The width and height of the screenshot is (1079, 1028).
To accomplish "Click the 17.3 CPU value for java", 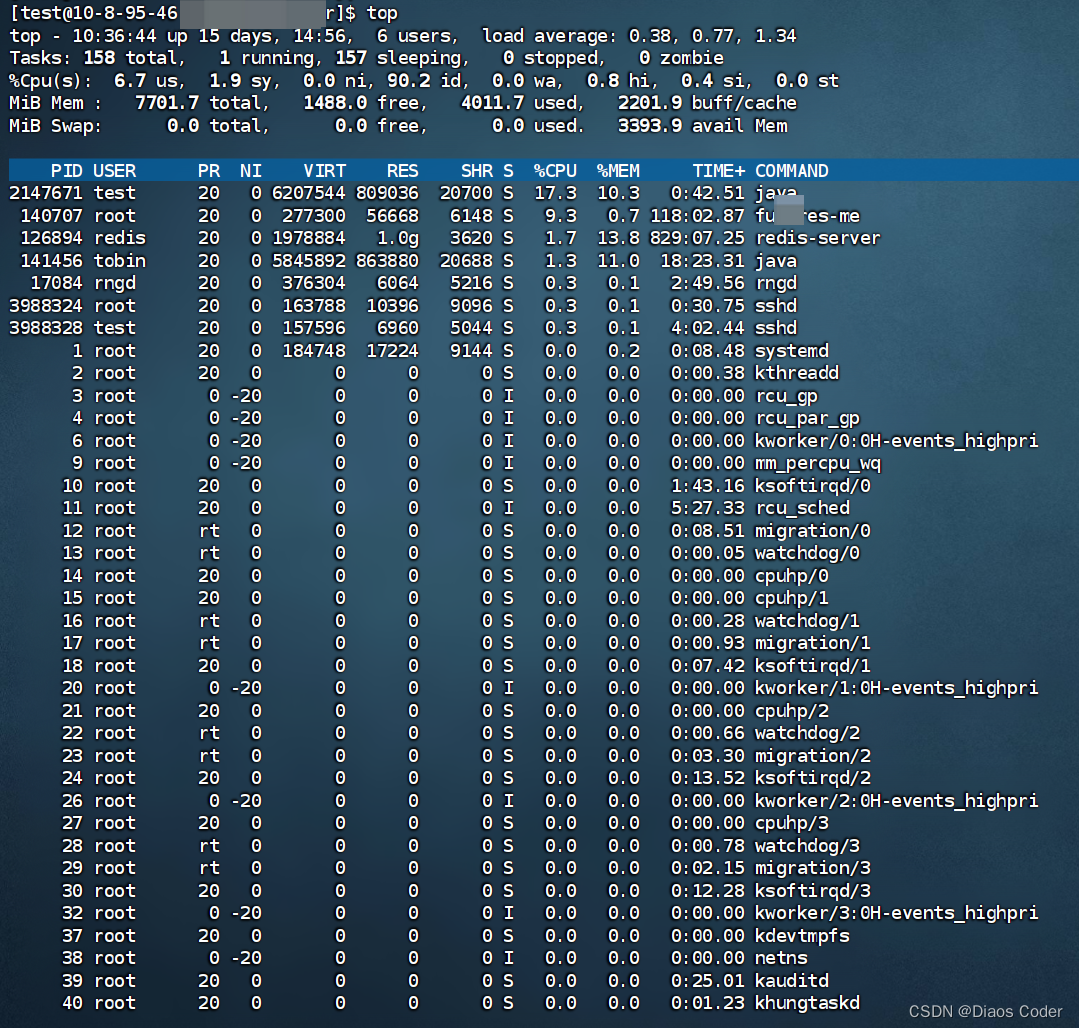I will coord(555,193).
